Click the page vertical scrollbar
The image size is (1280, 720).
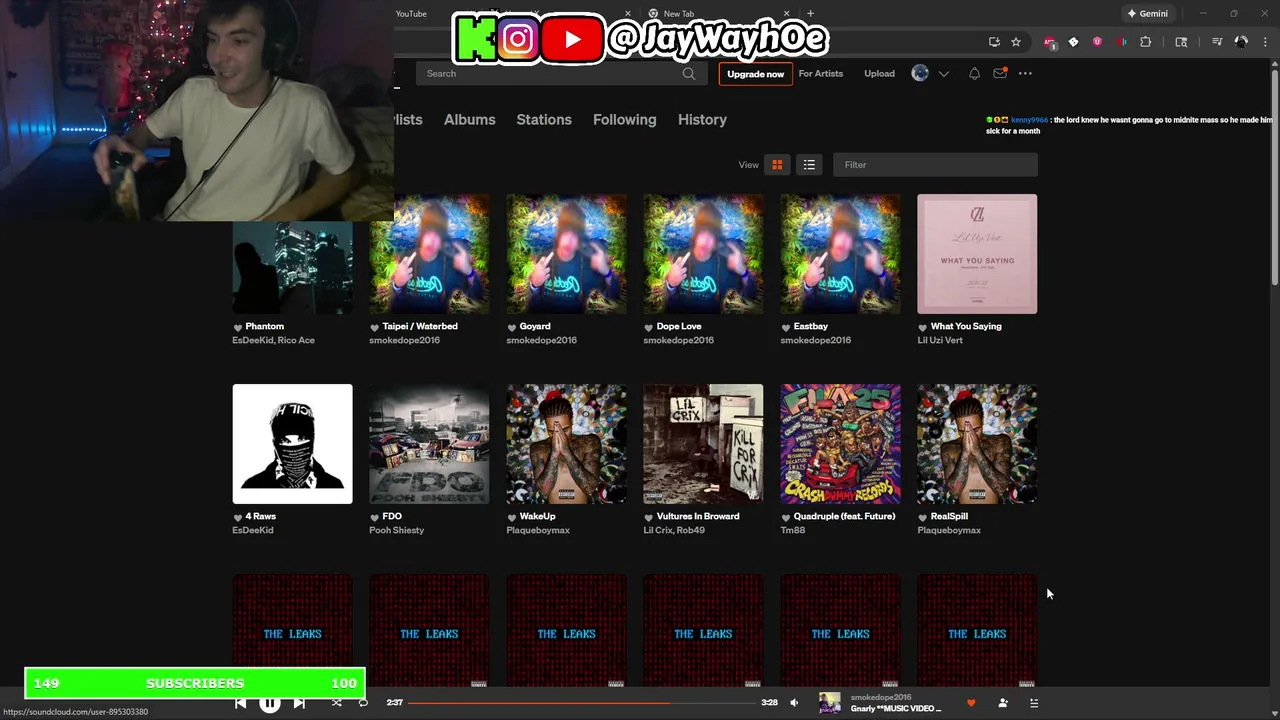1274,180
